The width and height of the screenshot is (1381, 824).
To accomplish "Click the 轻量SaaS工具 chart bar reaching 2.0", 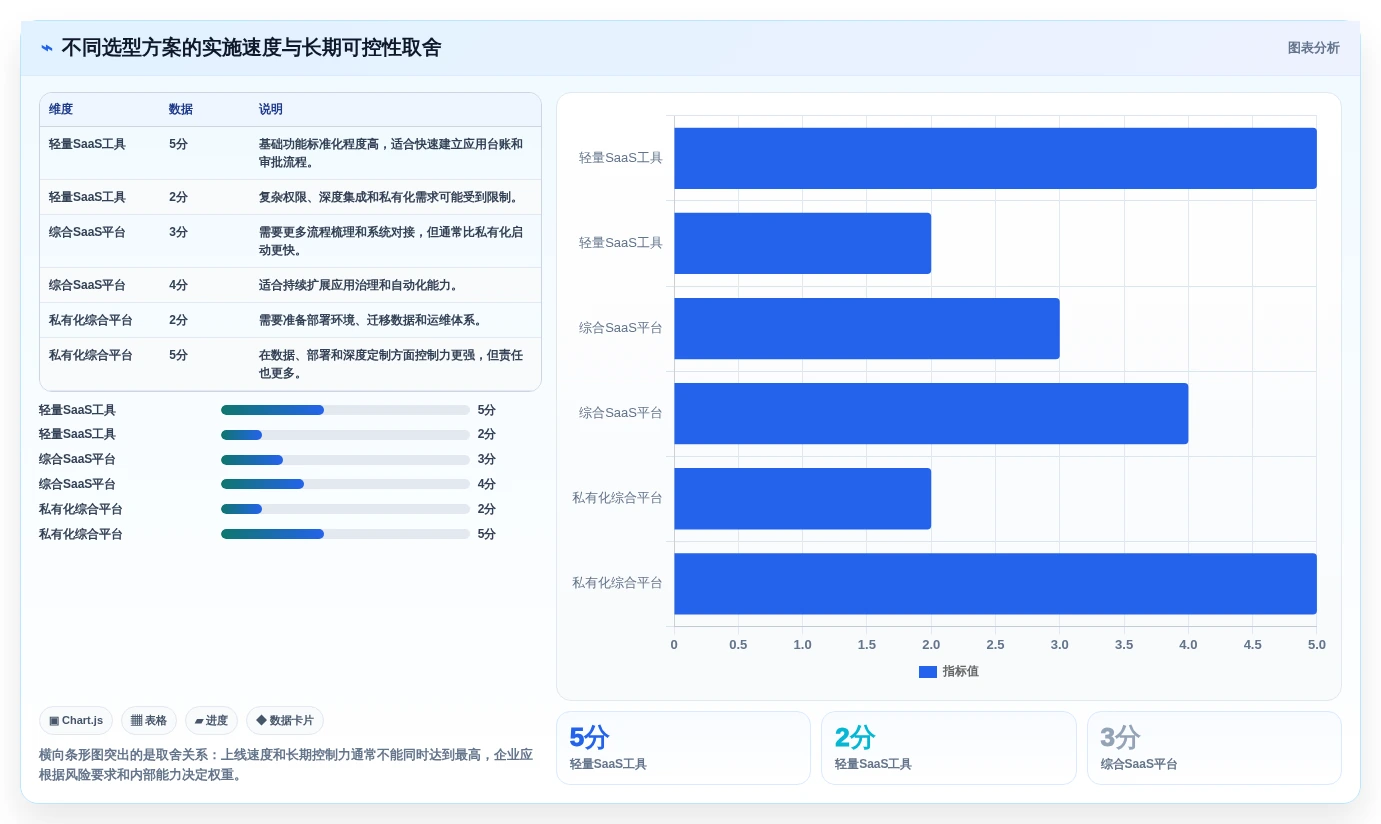I will [802, 243].
